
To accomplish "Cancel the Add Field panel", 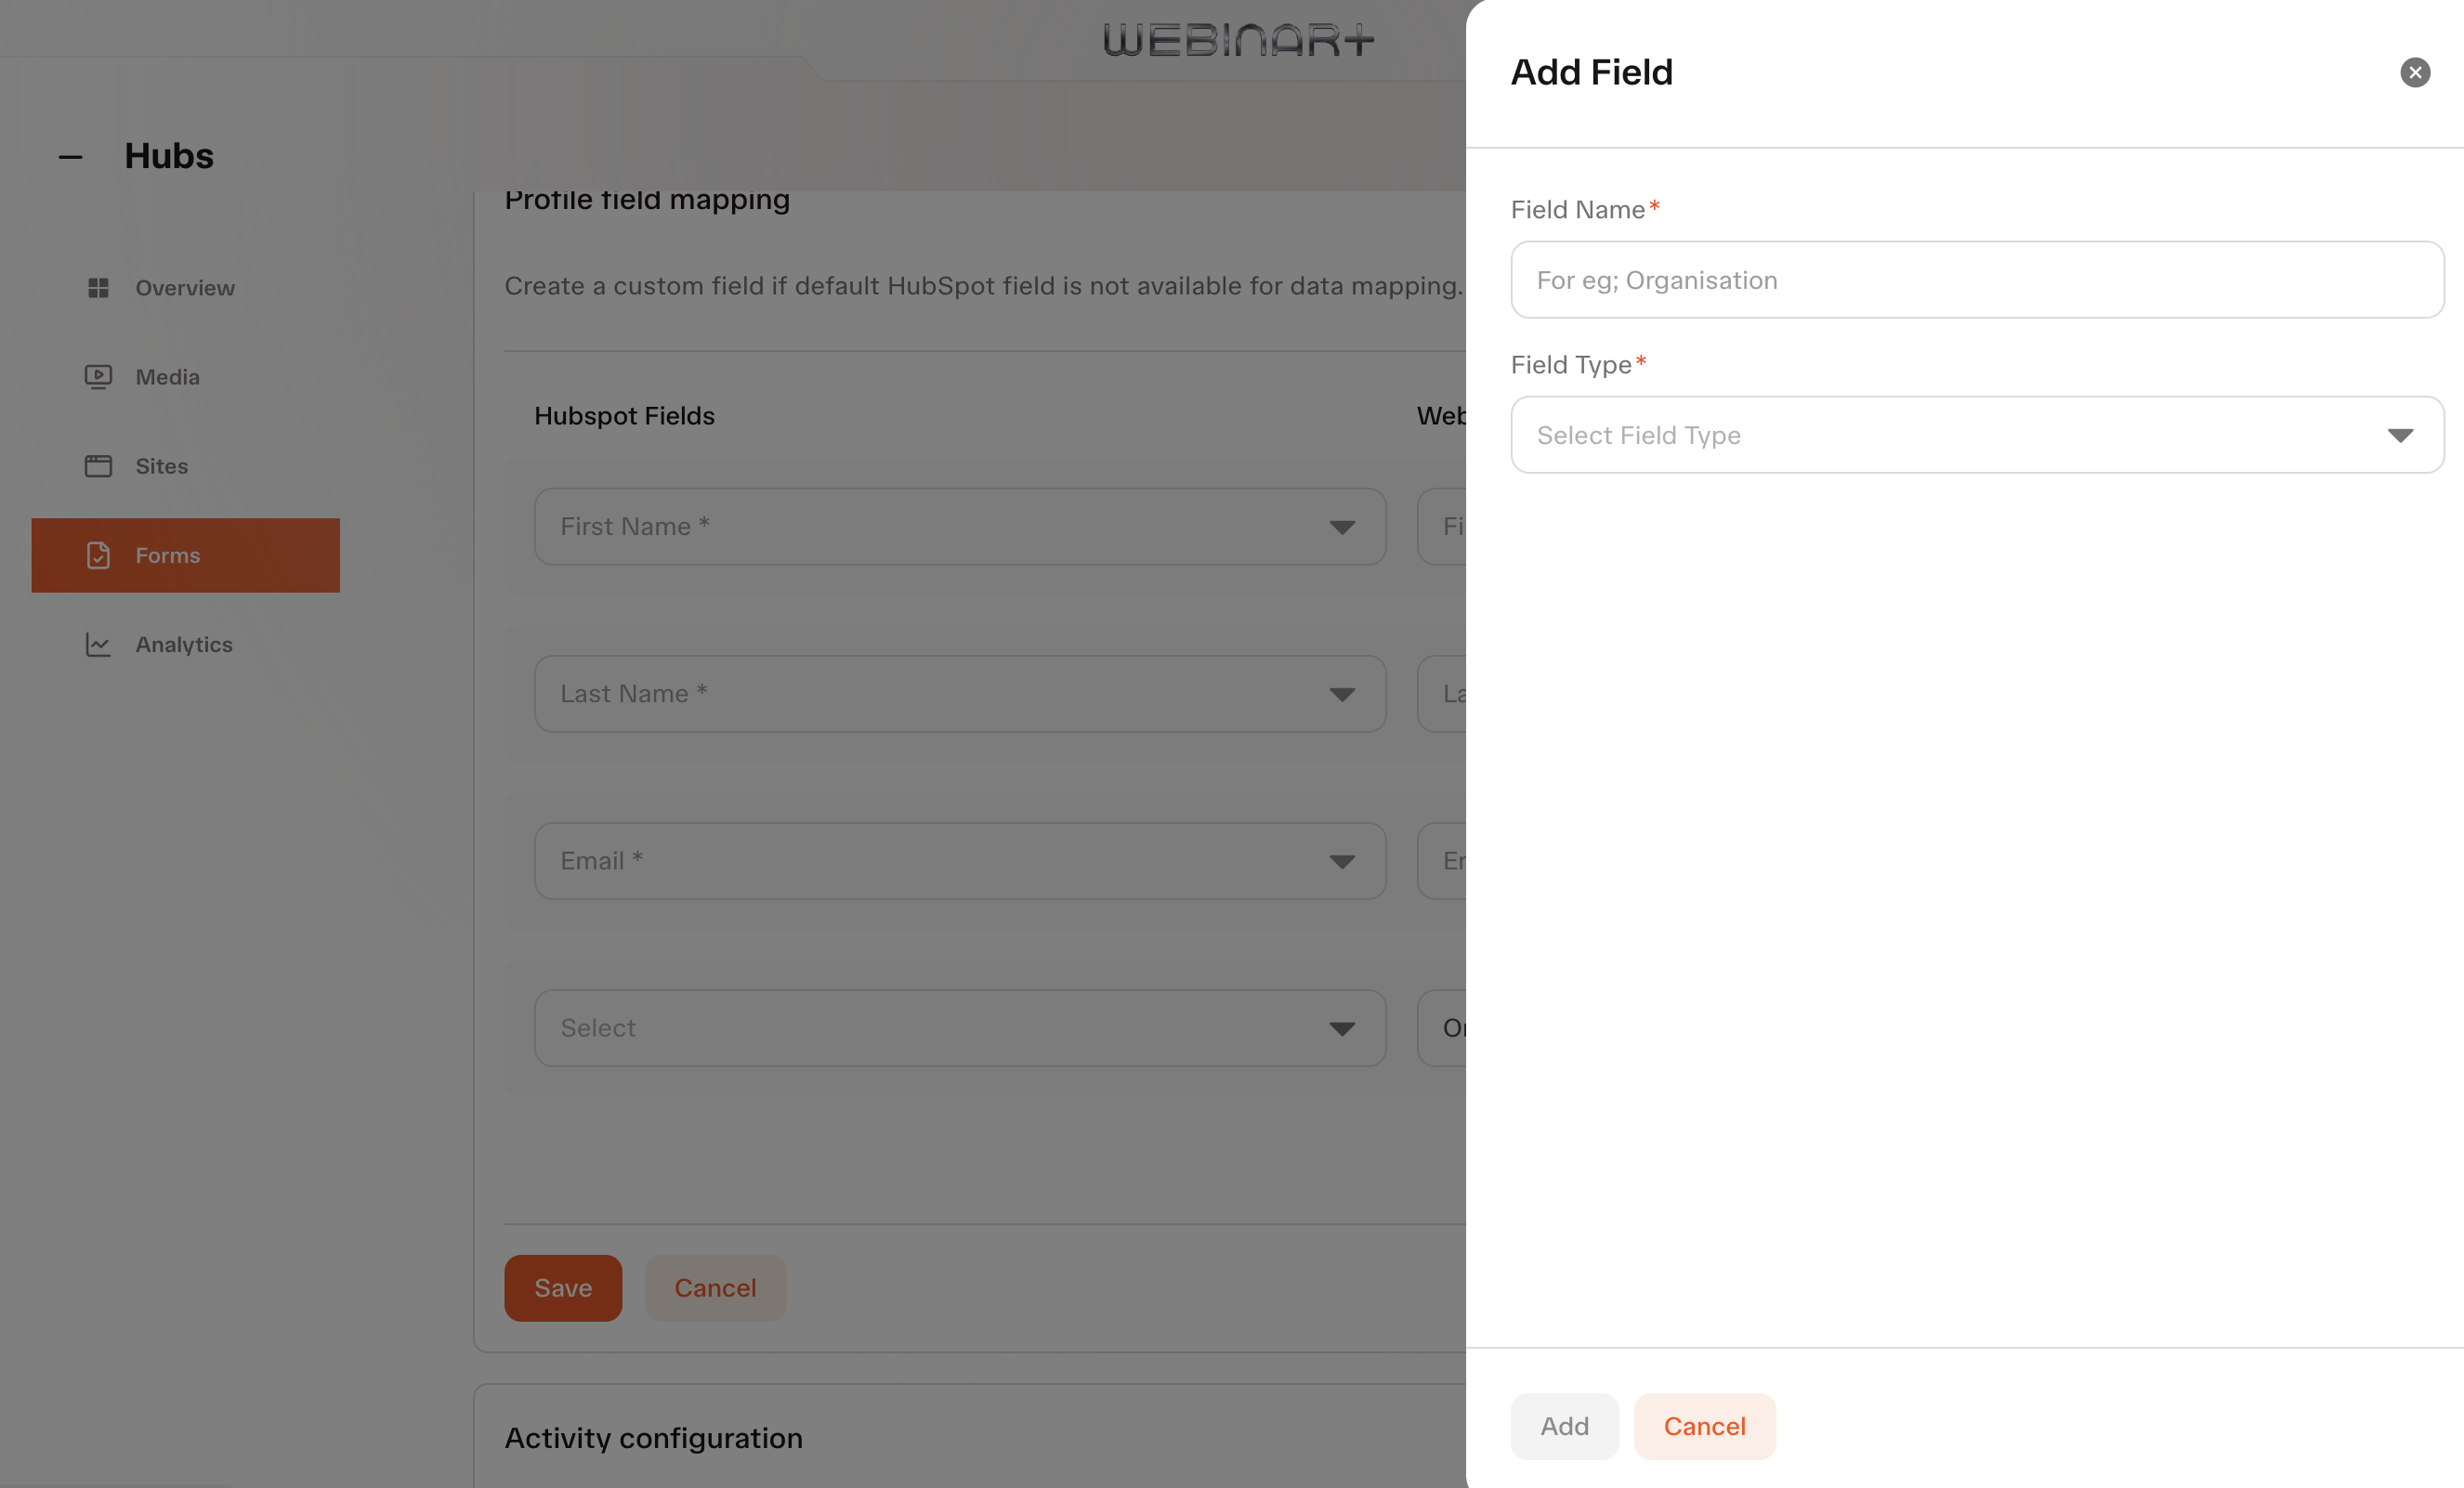I will [1704, 1426].
